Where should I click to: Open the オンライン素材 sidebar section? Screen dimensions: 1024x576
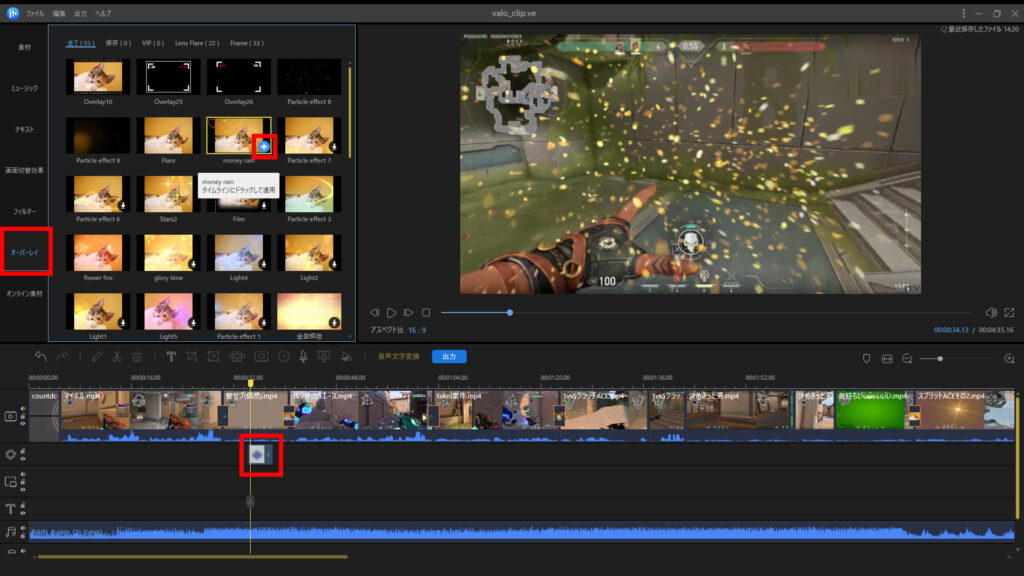[x=24, y=294]
